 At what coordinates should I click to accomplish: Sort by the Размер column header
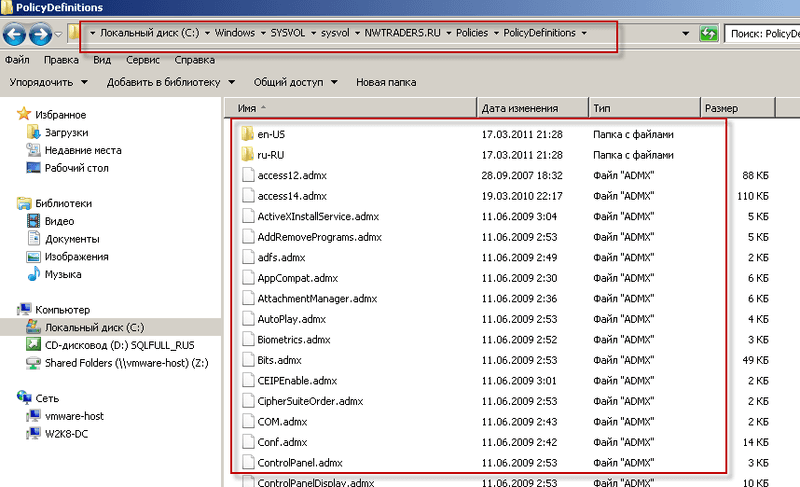pyautogui.click(x=738, y=108)
